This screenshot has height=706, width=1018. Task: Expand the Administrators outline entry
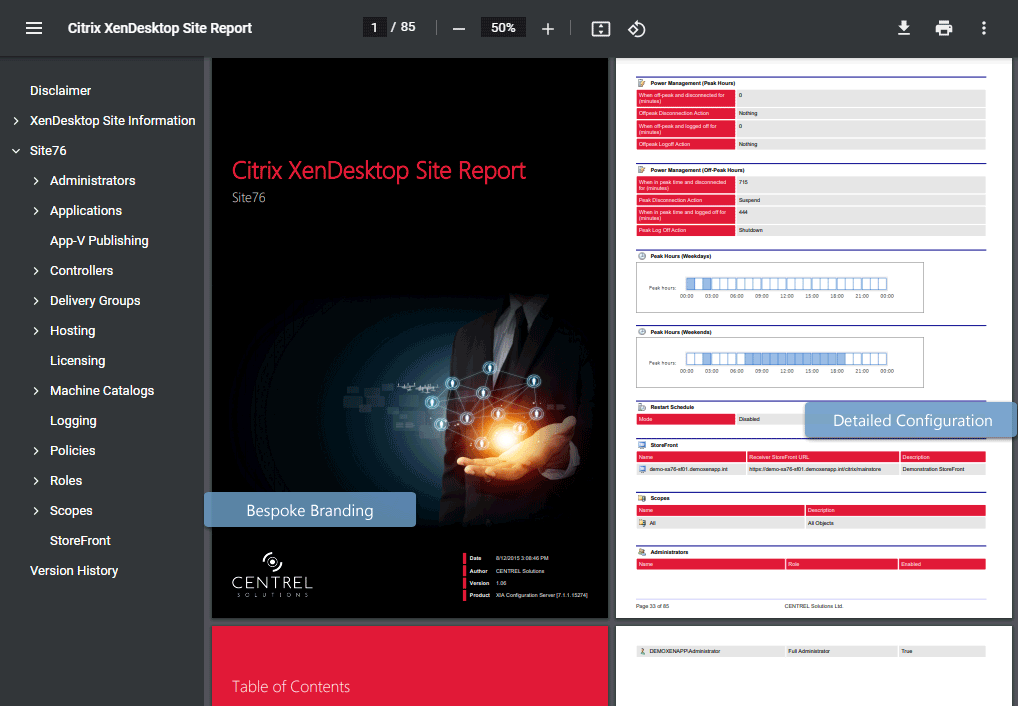pos(36,181)
